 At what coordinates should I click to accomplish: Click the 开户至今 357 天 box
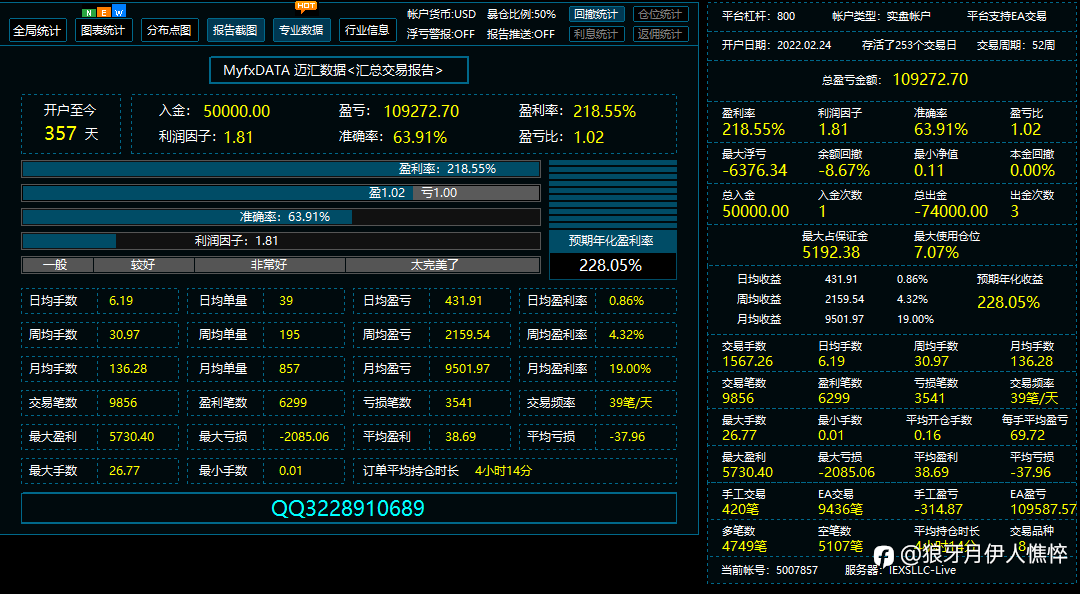(x=71, y=123)
